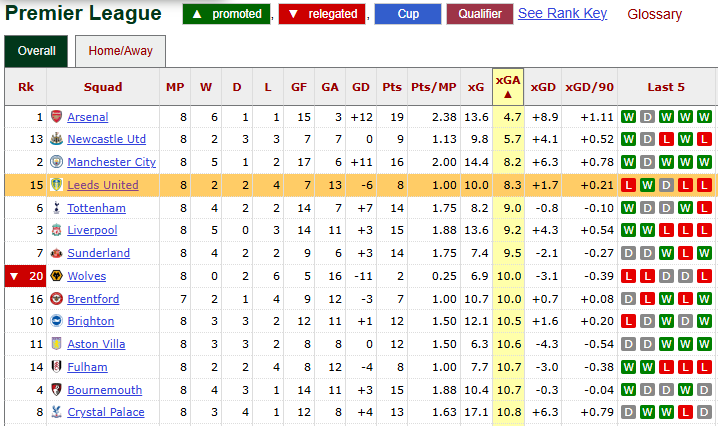Screen dimensions: 718x426
Task: Click the Manchester City crest icon
Action: pos(56,162)
